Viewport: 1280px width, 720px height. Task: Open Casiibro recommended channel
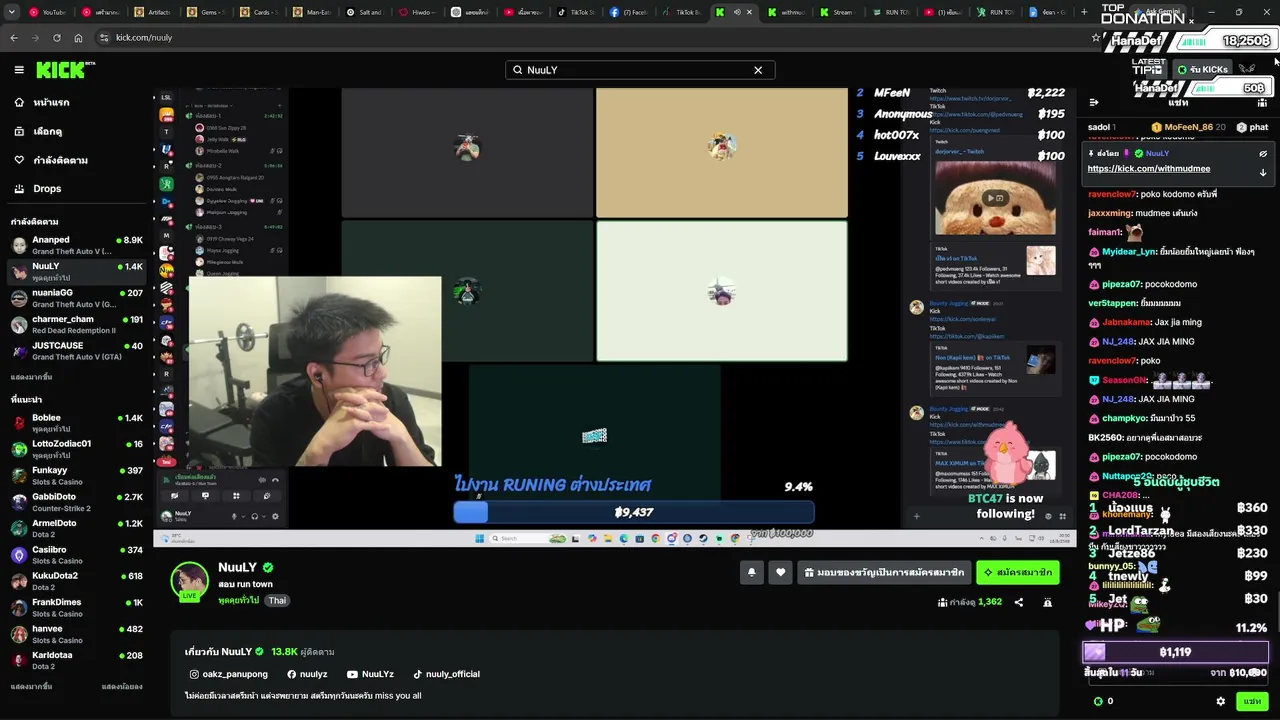point(77,555)
